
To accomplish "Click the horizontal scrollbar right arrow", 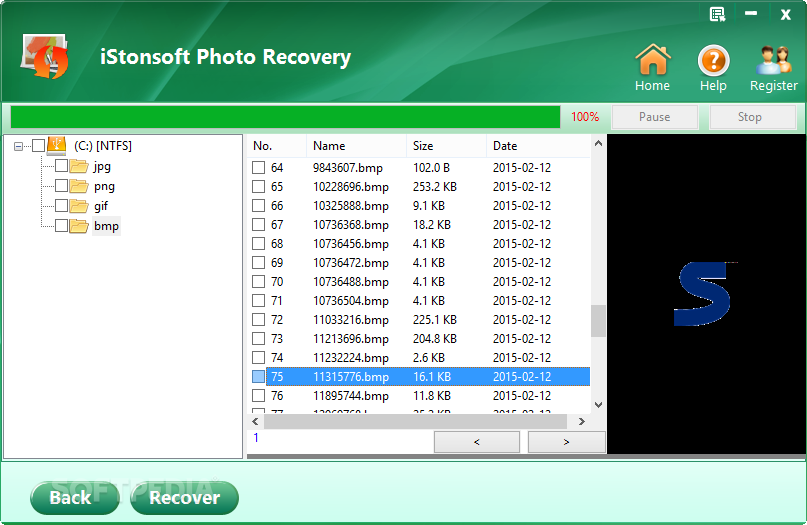I will pos(582,422).
